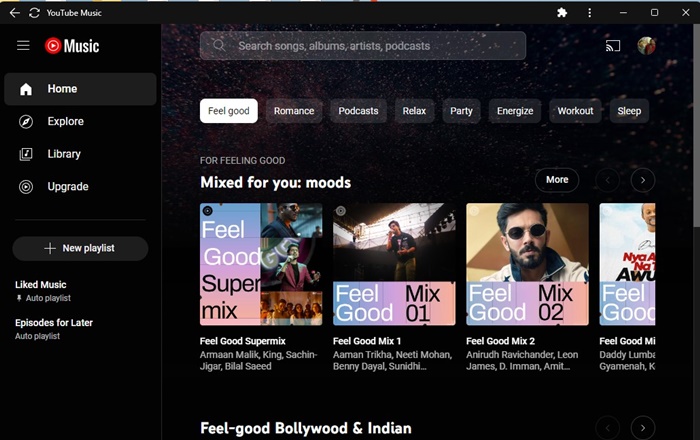Click the YouTube Music logo
Viewport: 700px width, 440px height.
coord(72,46)
